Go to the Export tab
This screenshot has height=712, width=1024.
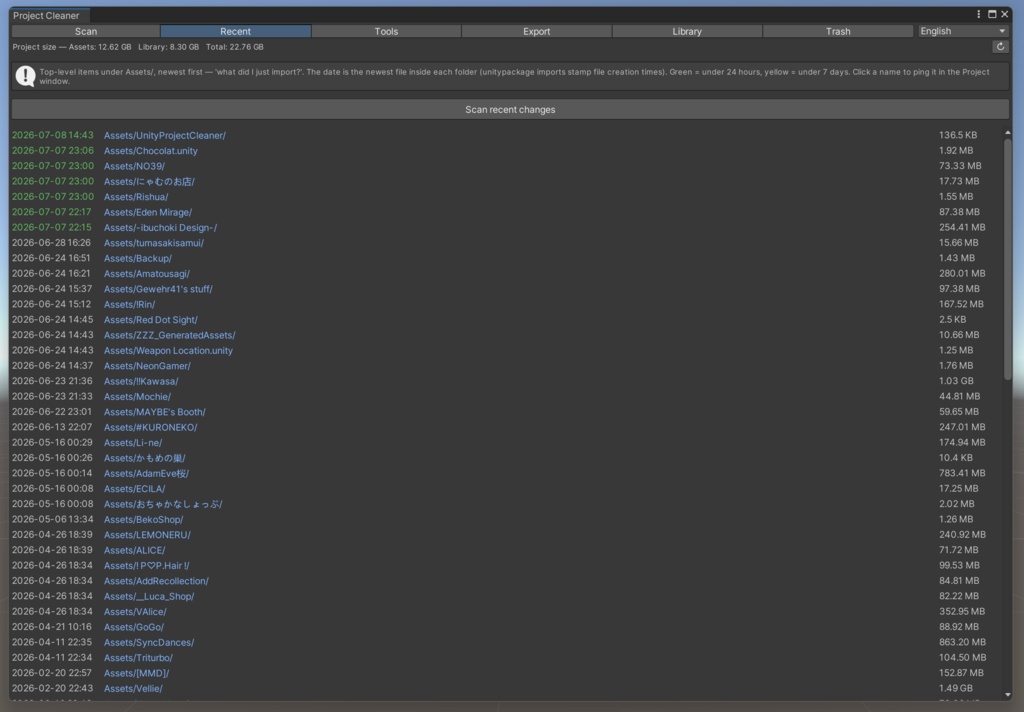536,31
